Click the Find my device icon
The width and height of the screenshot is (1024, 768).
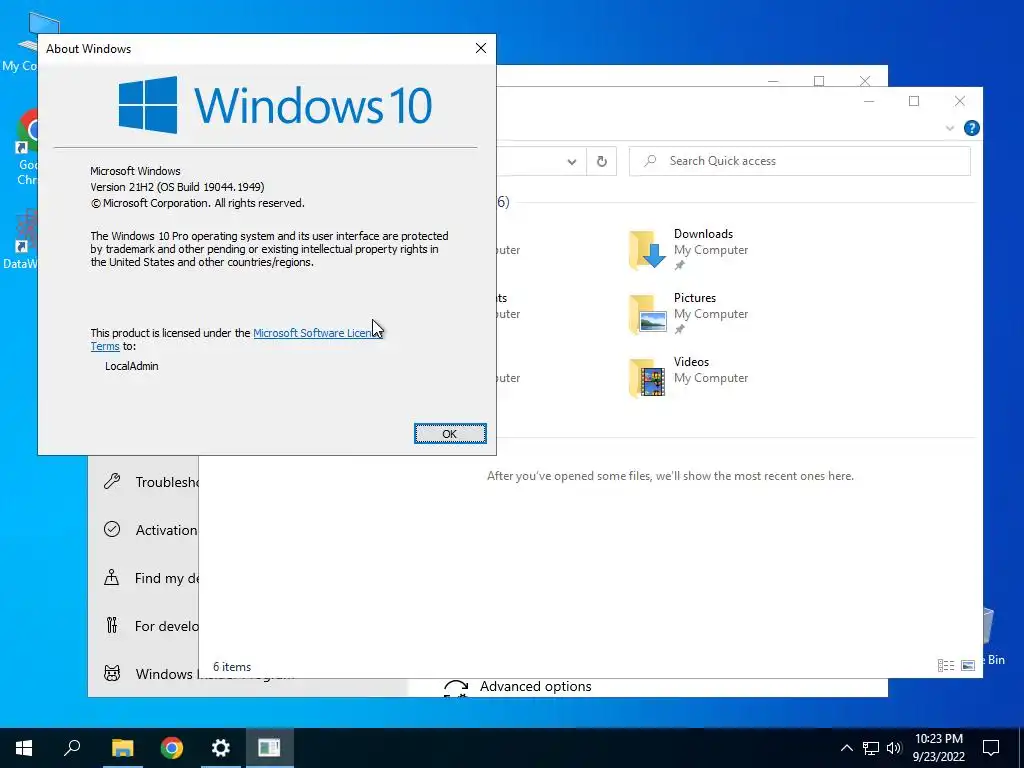pyautogui.click(x=112, y=578)
